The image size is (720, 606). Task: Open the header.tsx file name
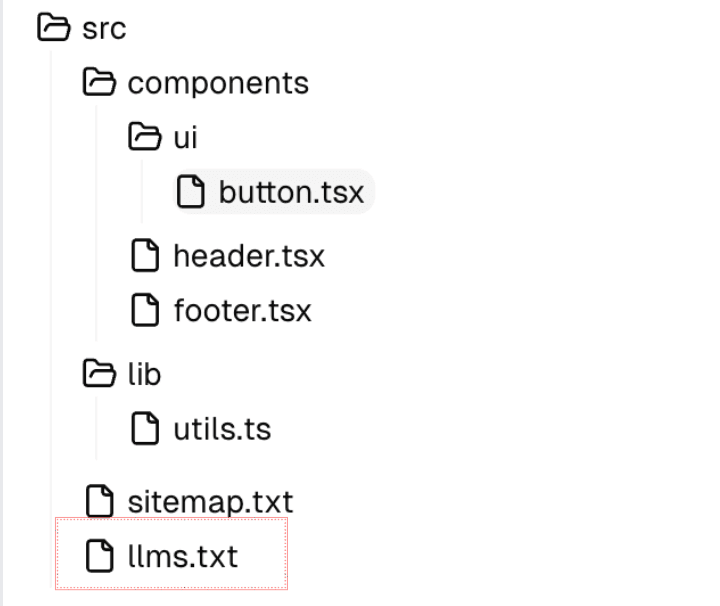point(249,255)
